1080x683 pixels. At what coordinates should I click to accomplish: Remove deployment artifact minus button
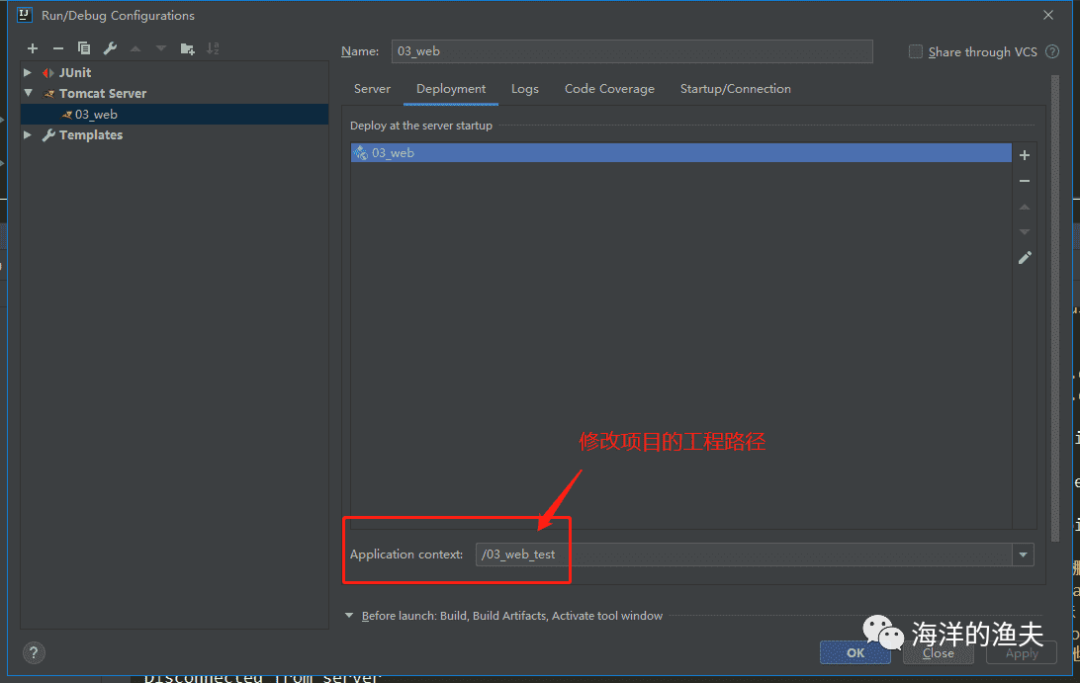tap(1024, 181)
